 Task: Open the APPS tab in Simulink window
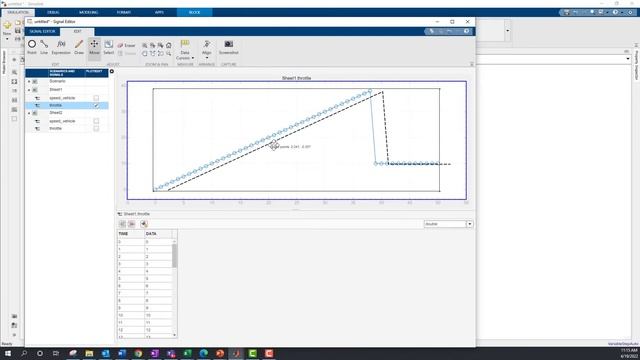click(x=159, y=12)
